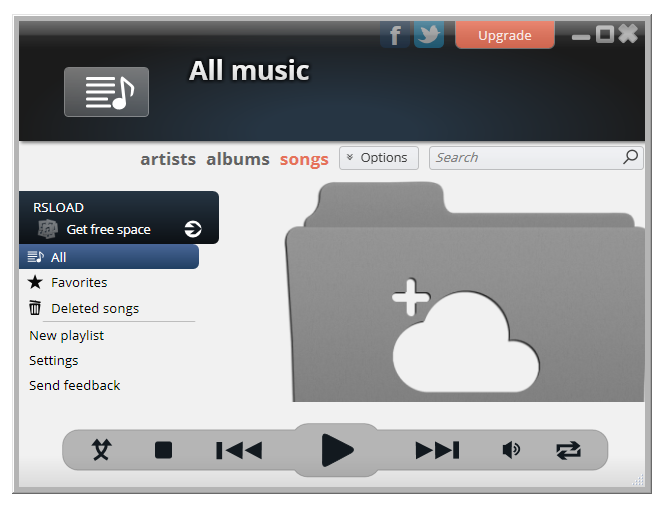
Task: Start playback with the Play button
Action: point(337,450)
